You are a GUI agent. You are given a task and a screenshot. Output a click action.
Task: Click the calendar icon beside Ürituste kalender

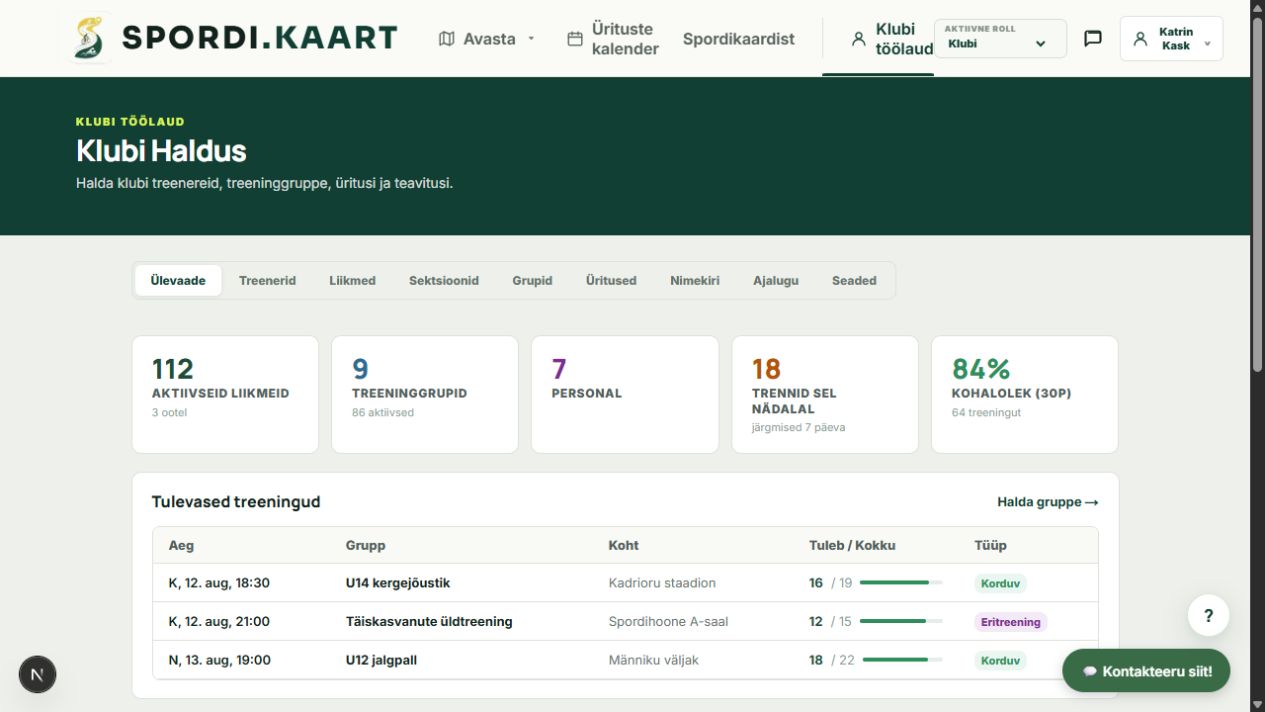click(575, 39)
